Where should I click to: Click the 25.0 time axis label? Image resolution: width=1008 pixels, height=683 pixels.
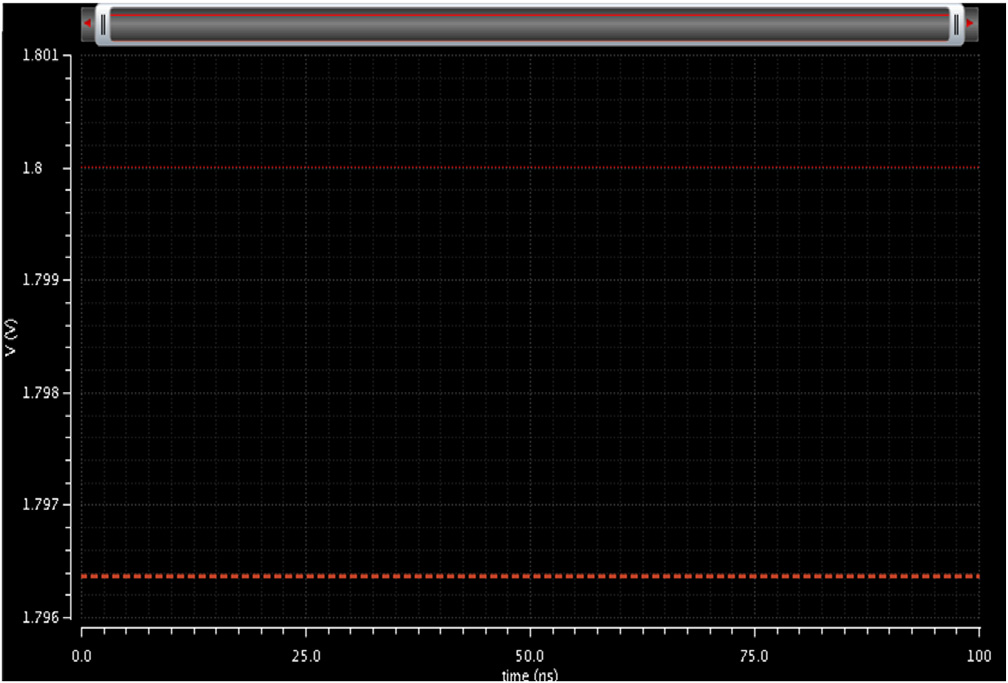pyautogui.click(x=306, y=657)
